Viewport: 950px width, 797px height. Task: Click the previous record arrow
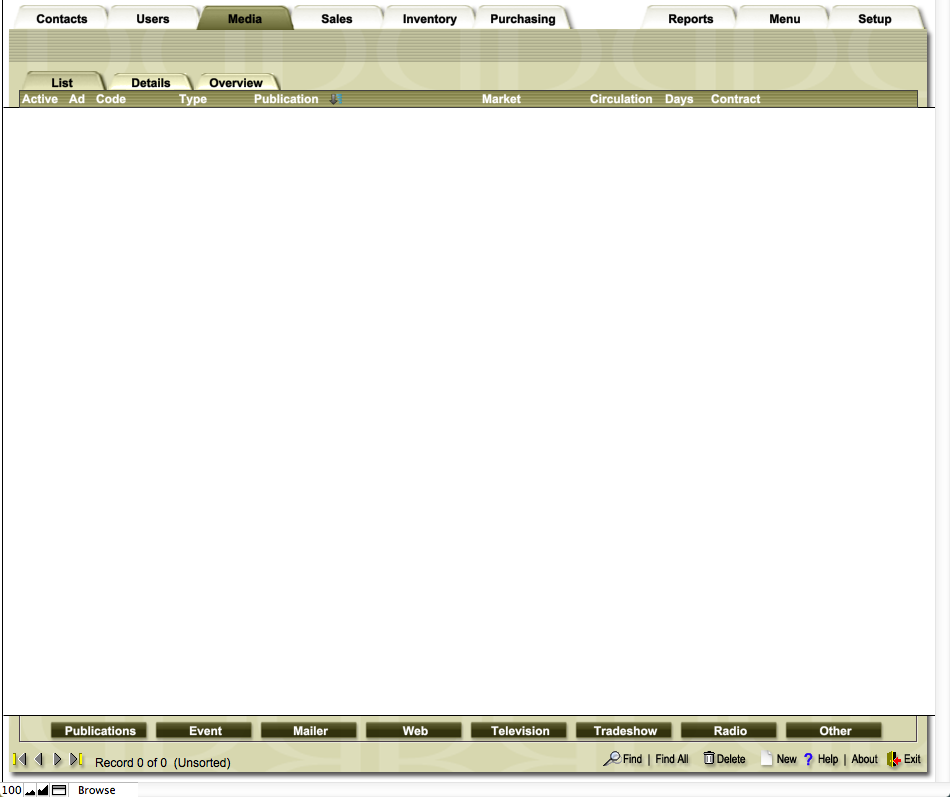pyautogui.click(x=39, y=760)
